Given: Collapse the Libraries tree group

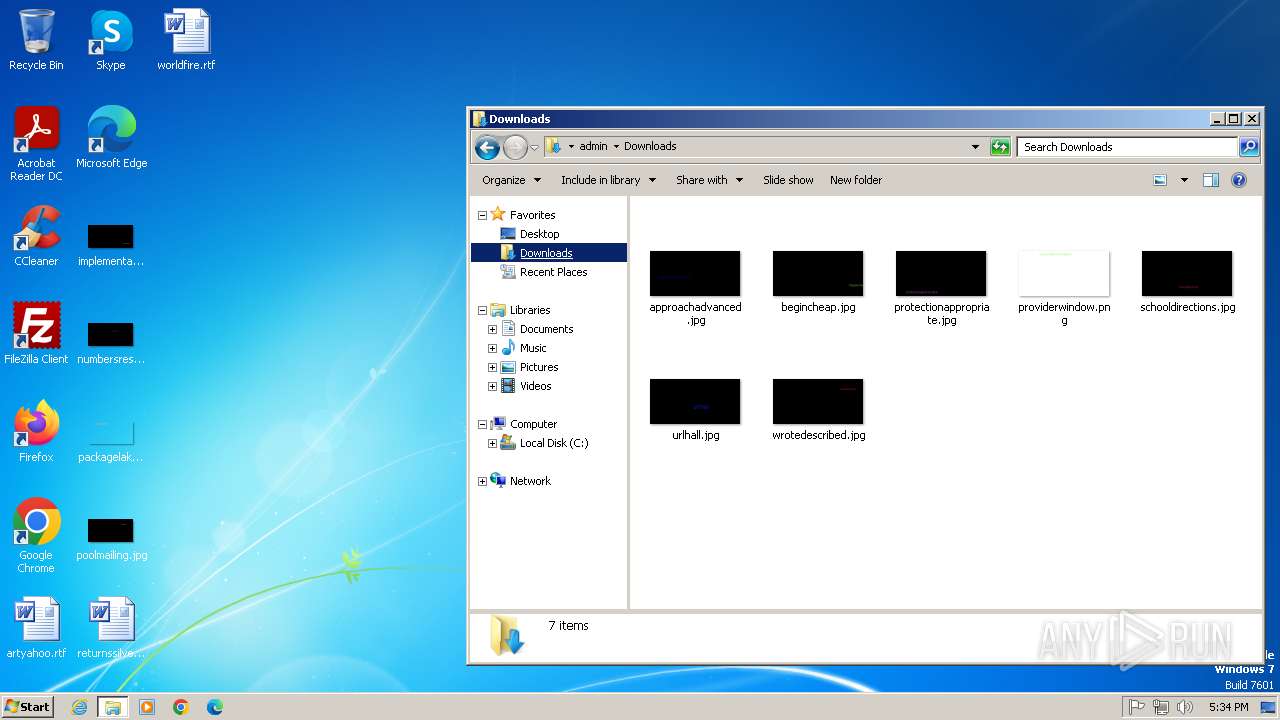Looking at the screenshot, I should [x=482, y=310].
